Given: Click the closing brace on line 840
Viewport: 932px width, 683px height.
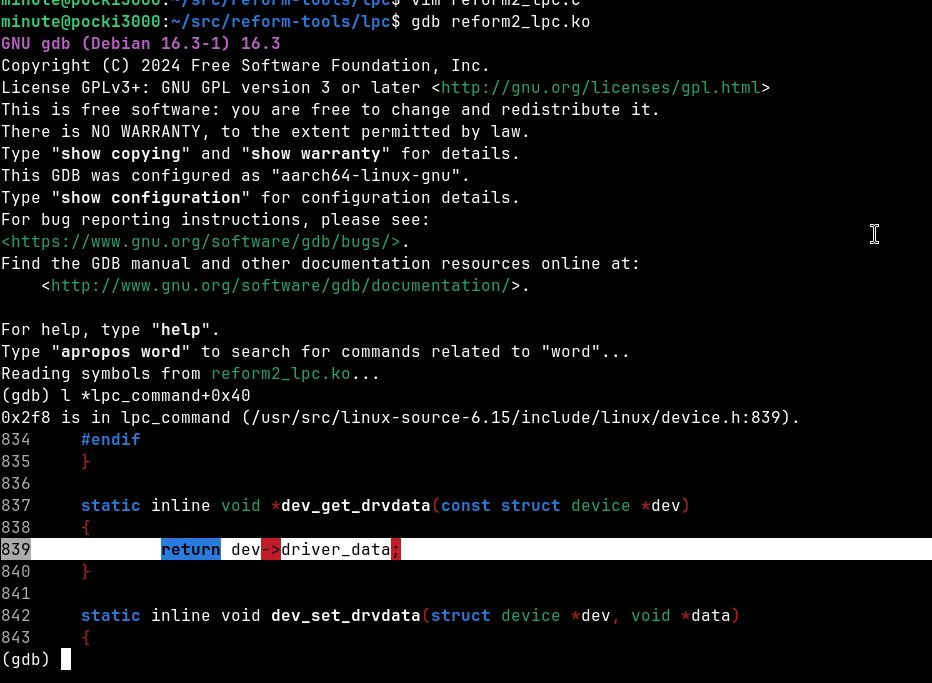Looking at the screenshot, I should click(x=86, y=571).
